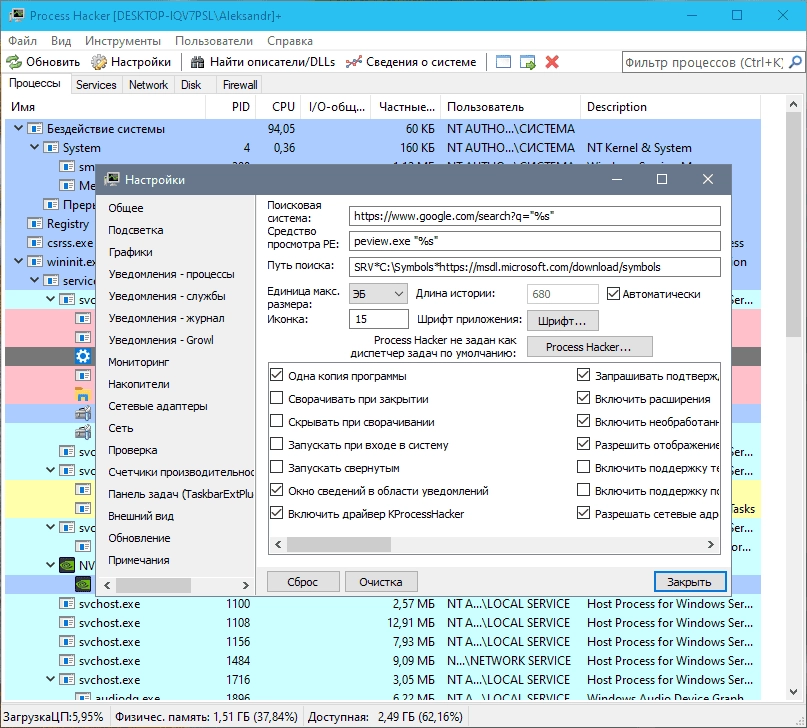This screenshot has height=728, width=807.
Task: Click the right arrow of checkbox list scrollbar
Action: point(711,544)
